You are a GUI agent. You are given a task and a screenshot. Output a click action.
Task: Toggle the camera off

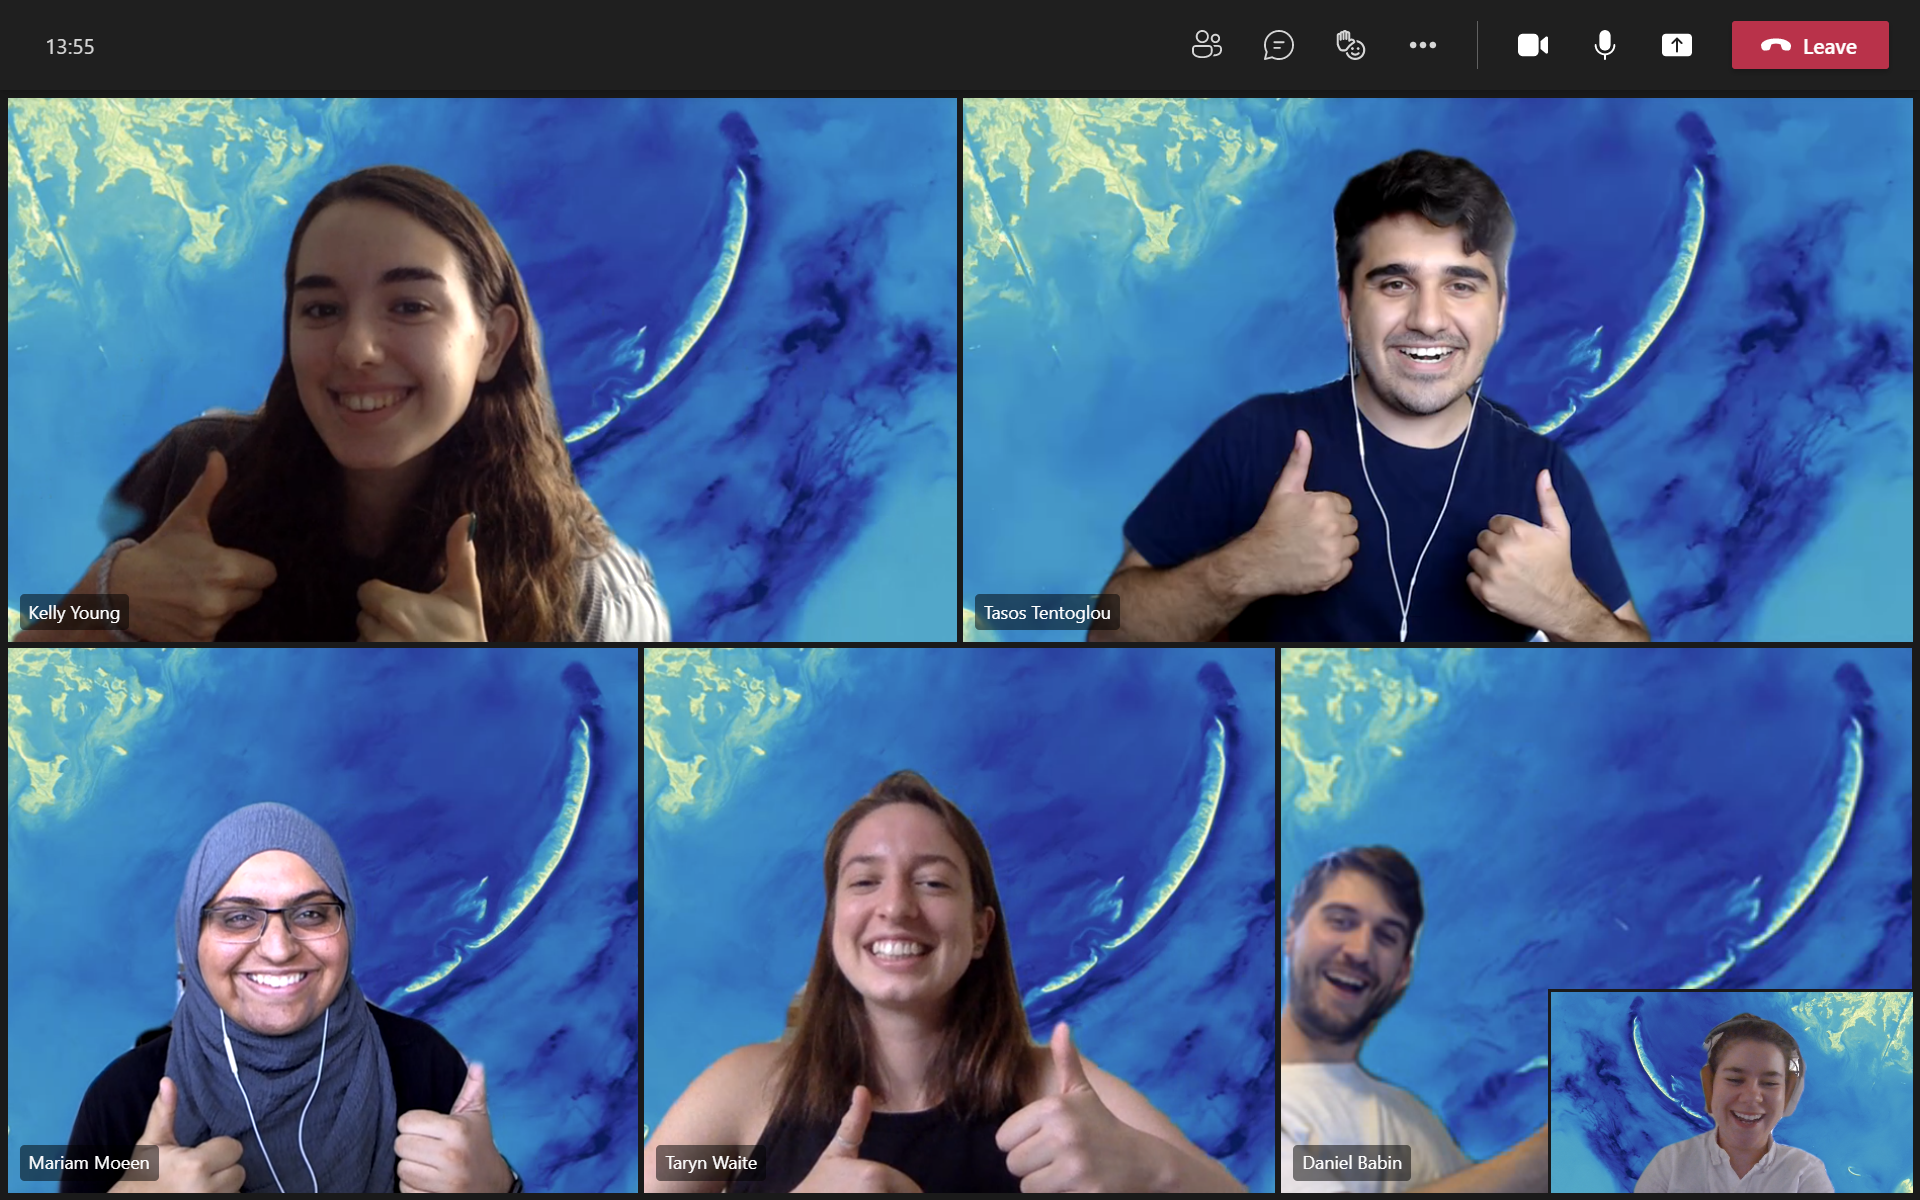(1532, 45)
